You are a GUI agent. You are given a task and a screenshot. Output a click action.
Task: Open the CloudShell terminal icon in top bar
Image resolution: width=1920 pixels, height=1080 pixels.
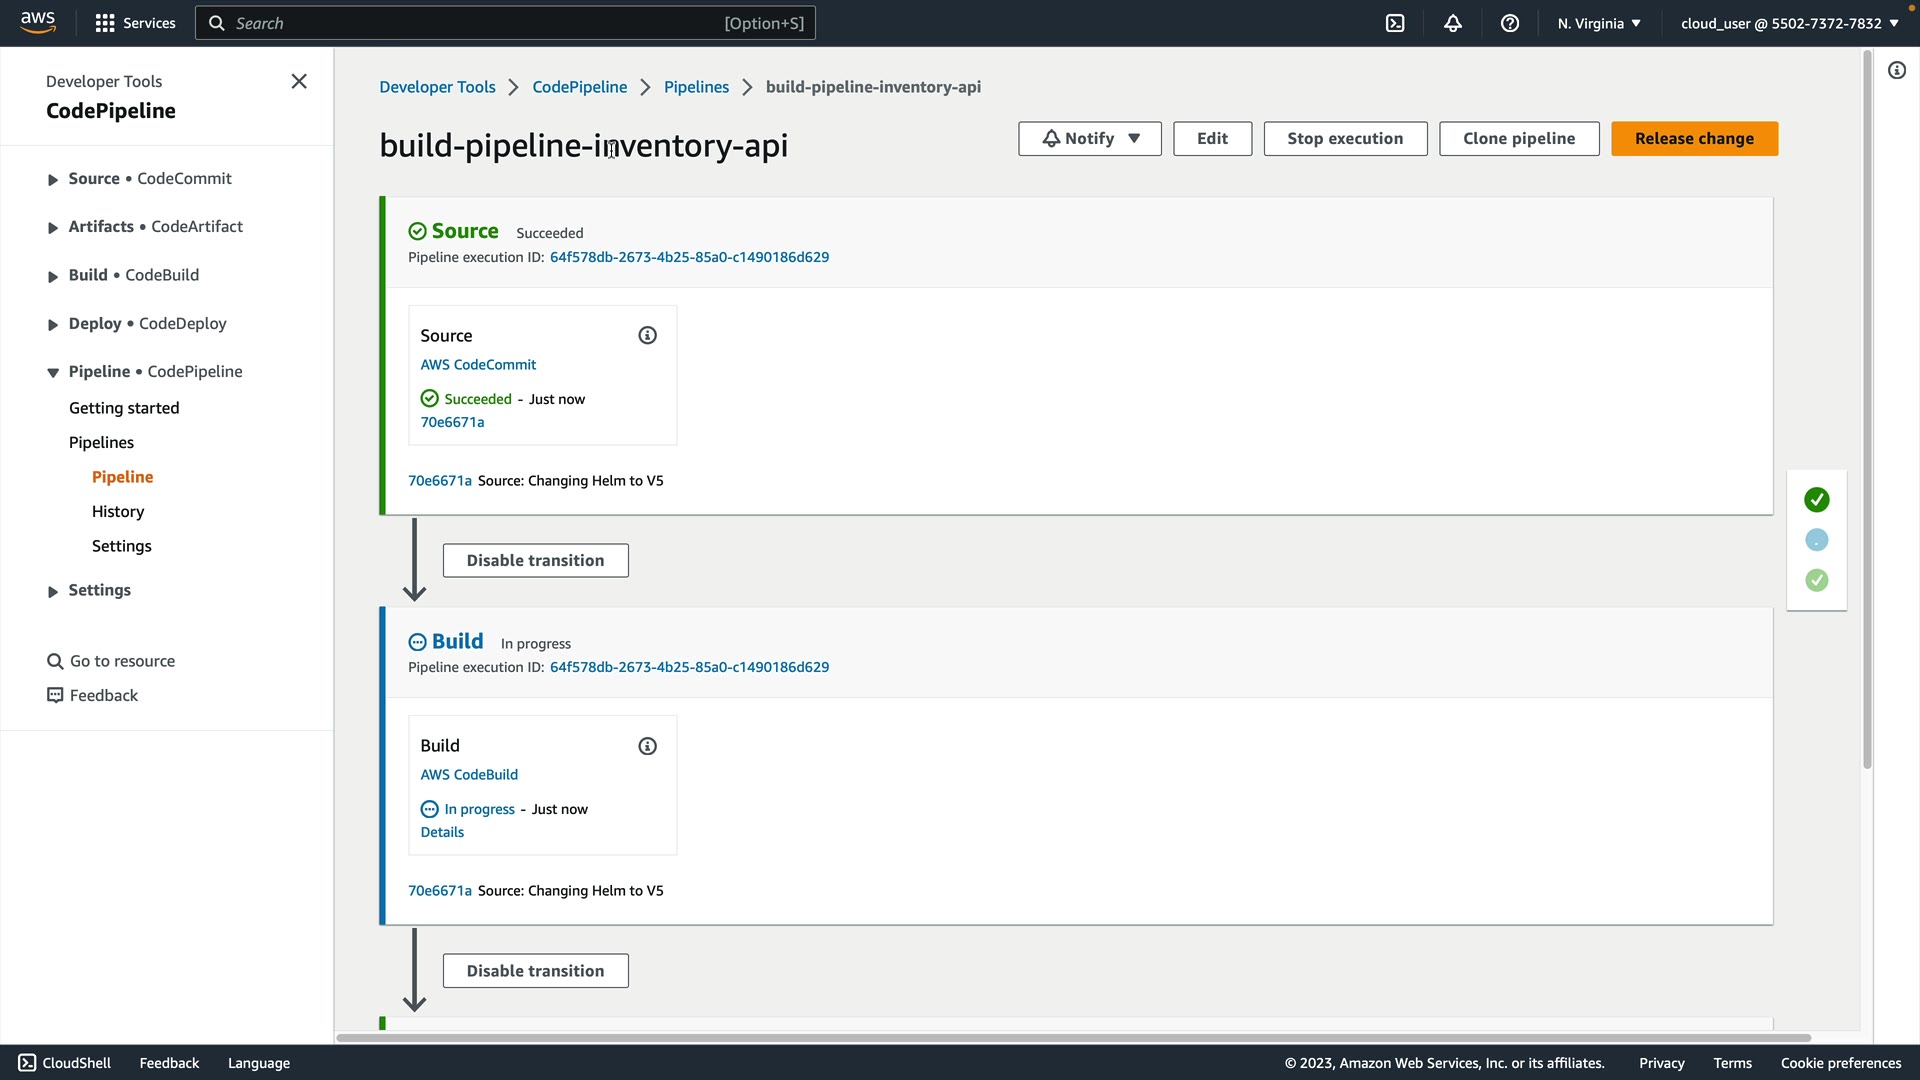coord(1395,23)
